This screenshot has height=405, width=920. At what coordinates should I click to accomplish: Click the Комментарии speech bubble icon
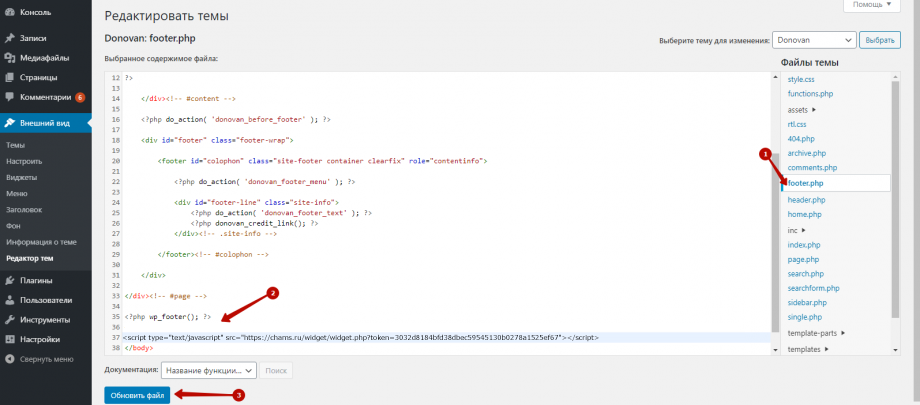[x=9, y=97]
